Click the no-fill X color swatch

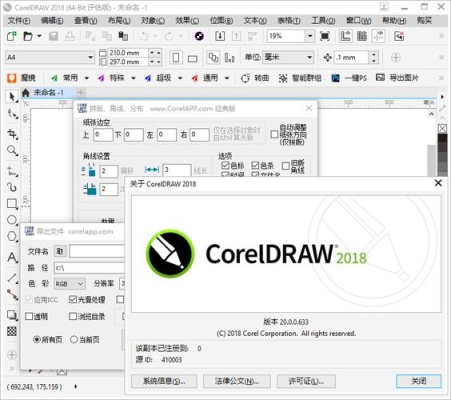tap(442, 129)
